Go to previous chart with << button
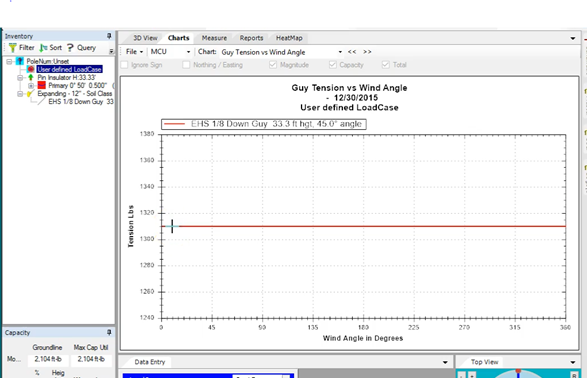587x378 pixels. click(x=352, y=52)
